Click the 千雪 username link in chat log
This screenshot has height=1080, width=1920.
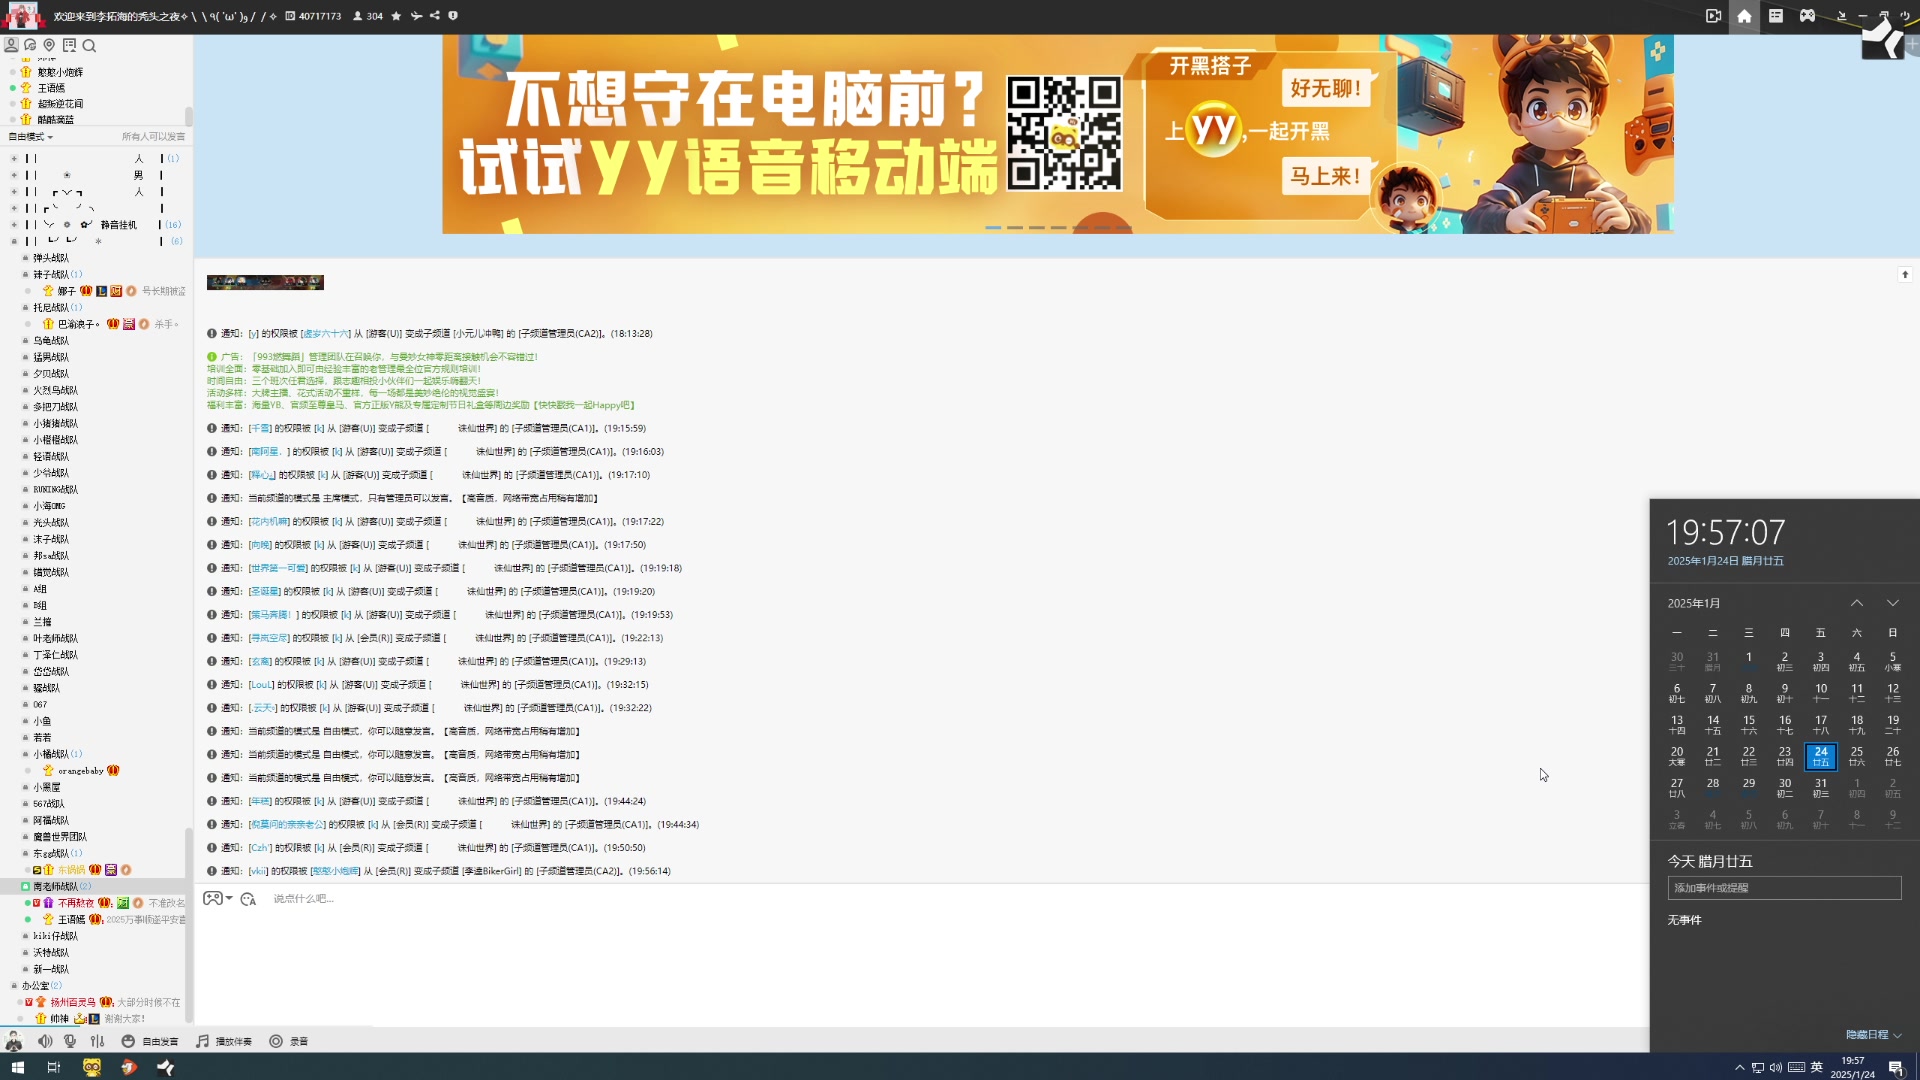(x=260, y=428)
